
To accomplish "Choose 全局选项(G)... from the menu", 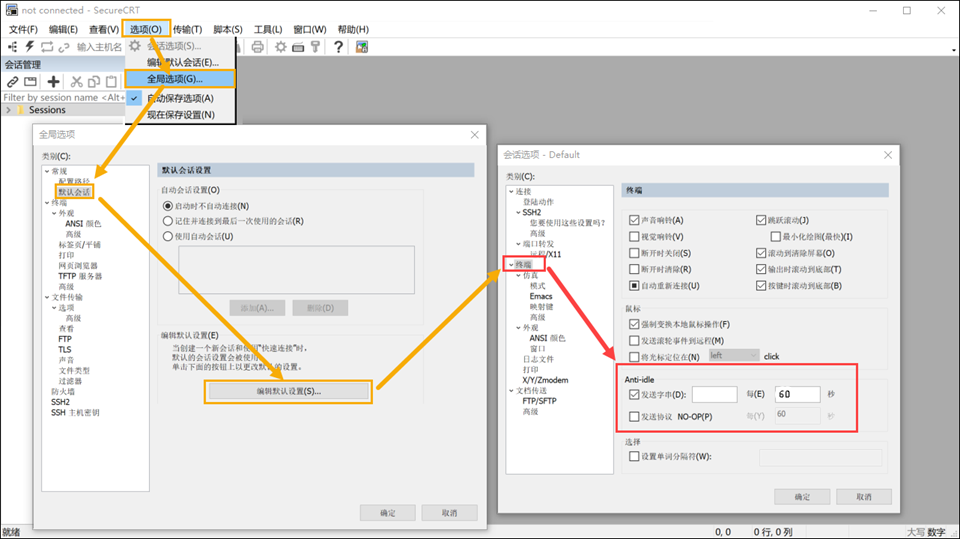I will tap(176, 79).
